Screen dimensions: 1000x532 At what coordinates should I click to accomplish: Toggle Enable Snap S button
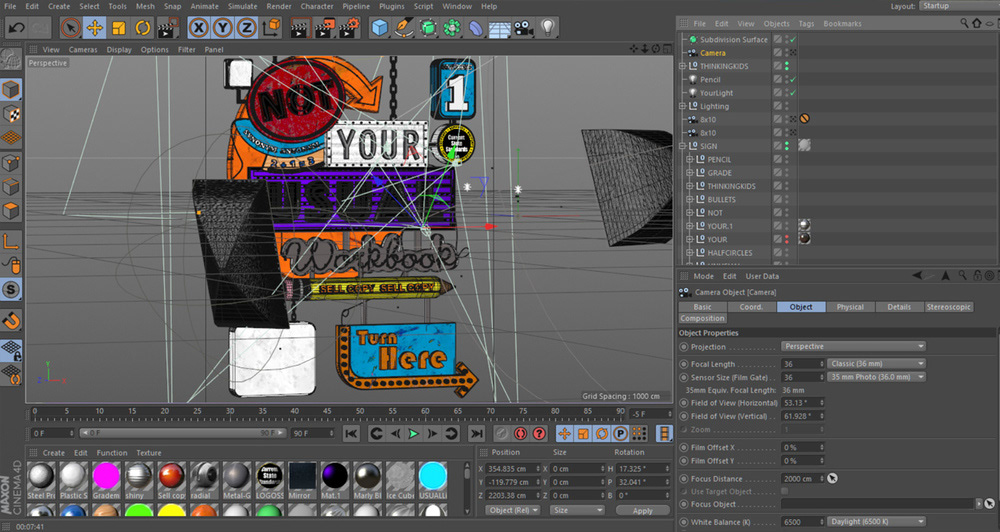point(11,290)
